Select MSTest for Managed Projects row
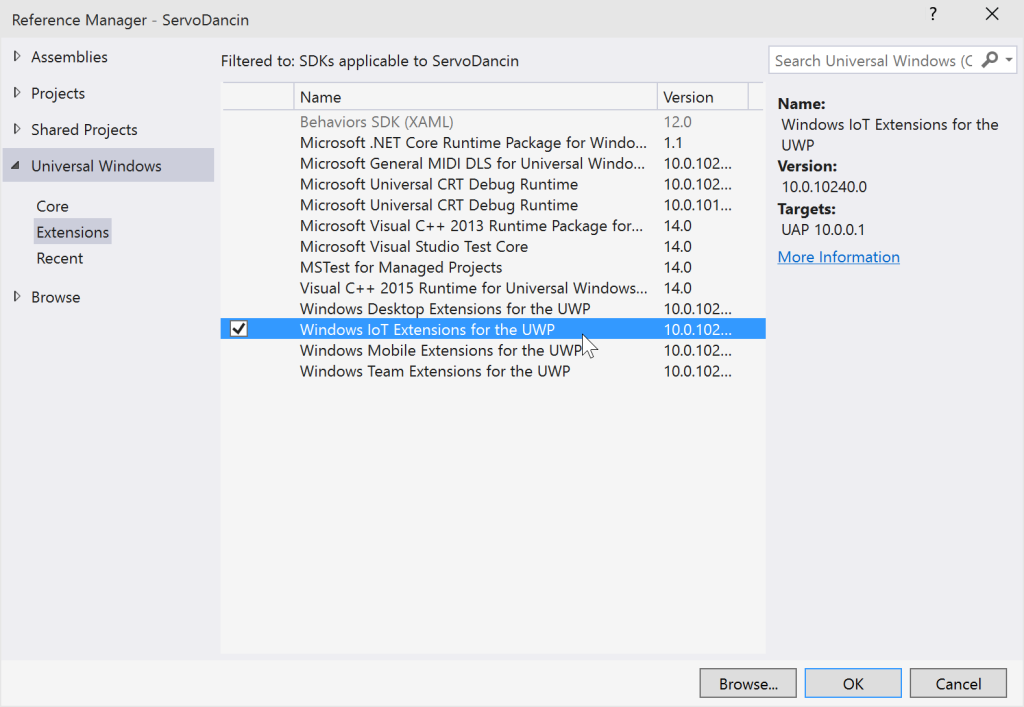Viewport: 1024px width, 707px height. click(493, 267)
